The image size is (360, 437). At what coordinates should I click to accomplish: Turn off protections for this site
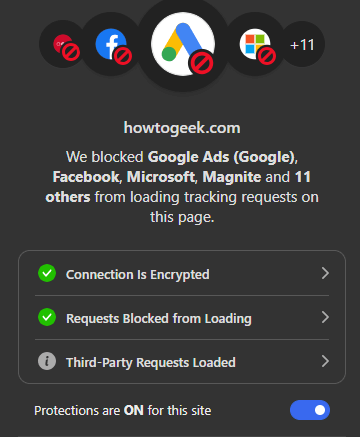310,410
